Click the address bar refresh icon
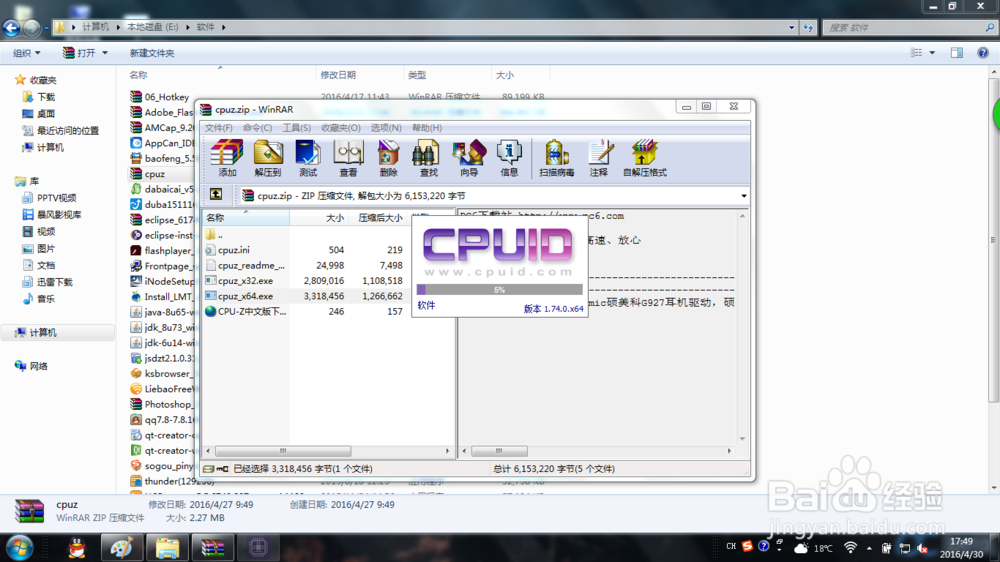The width and height of the screenshot is (1000, 562). [808, 27]
